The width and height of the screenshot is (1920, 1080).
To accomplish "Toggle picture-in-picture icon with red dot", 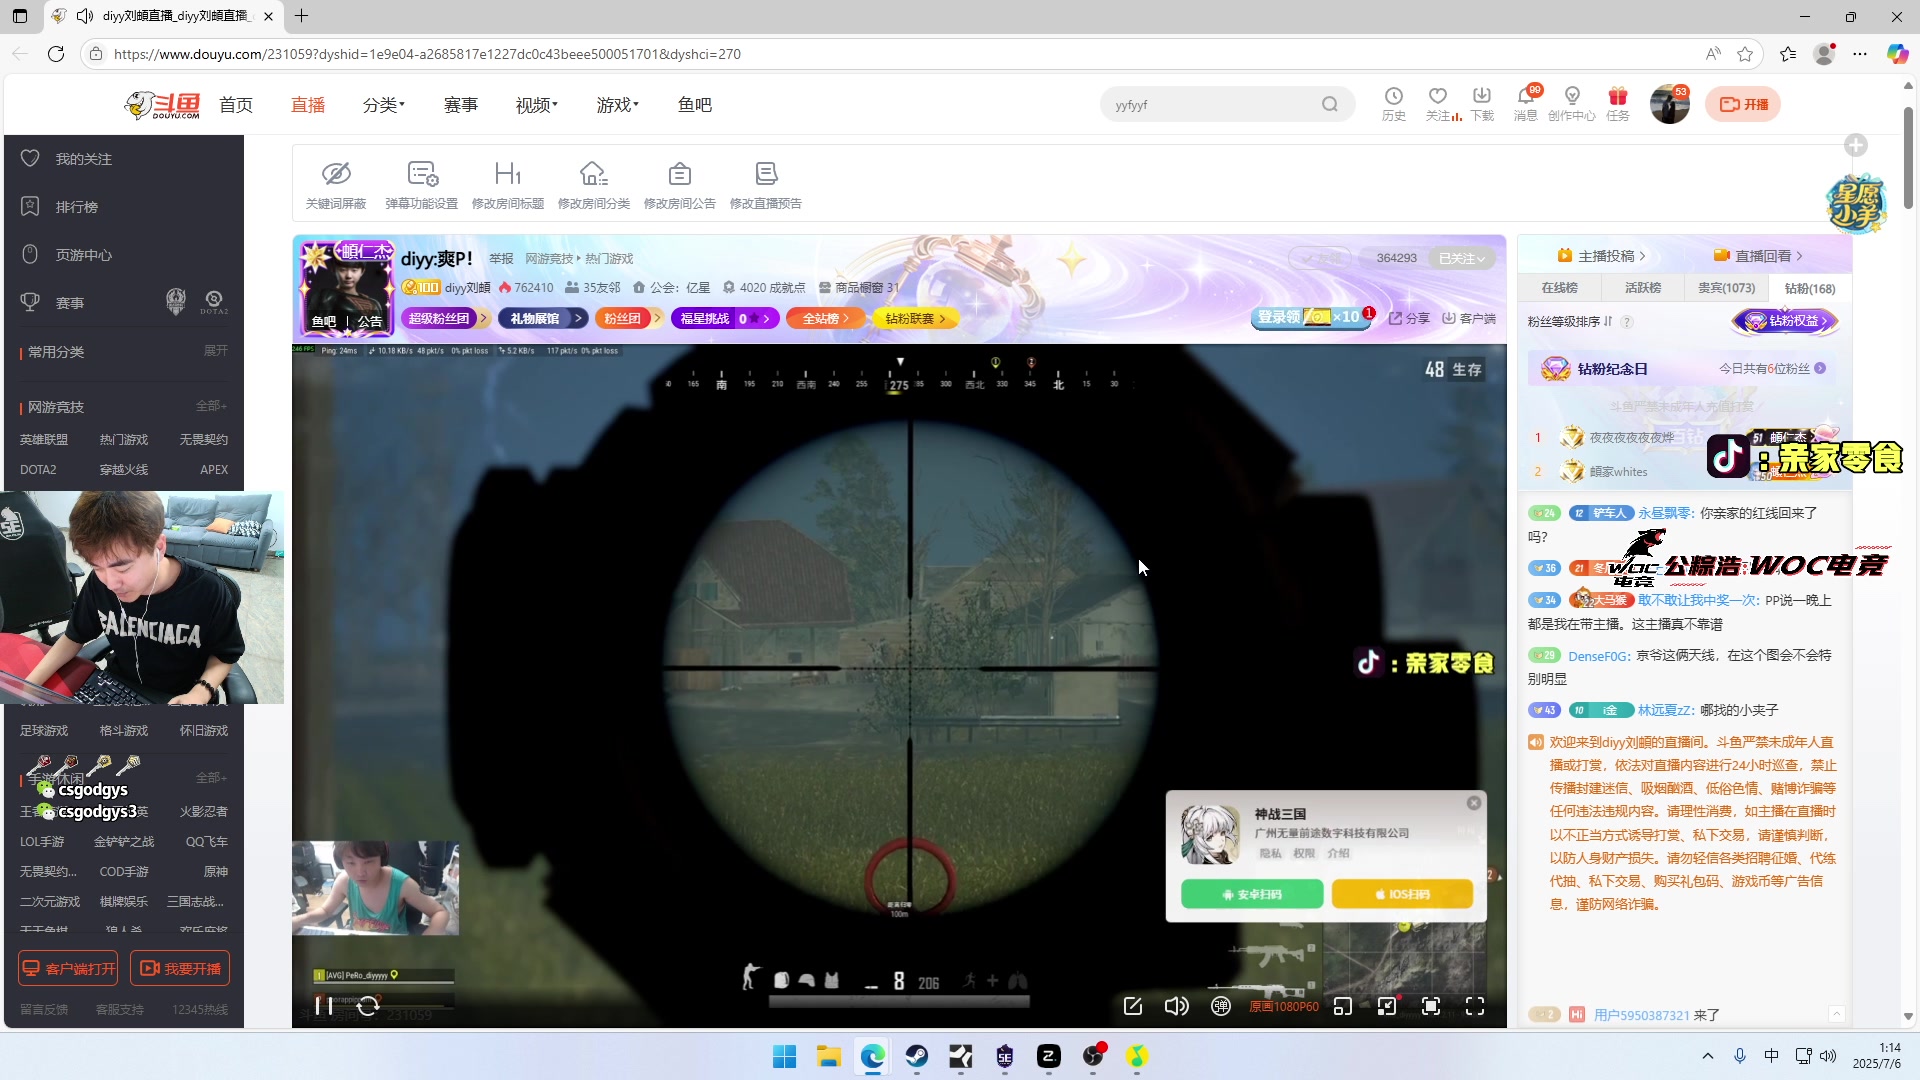I will [1387, 1006].
